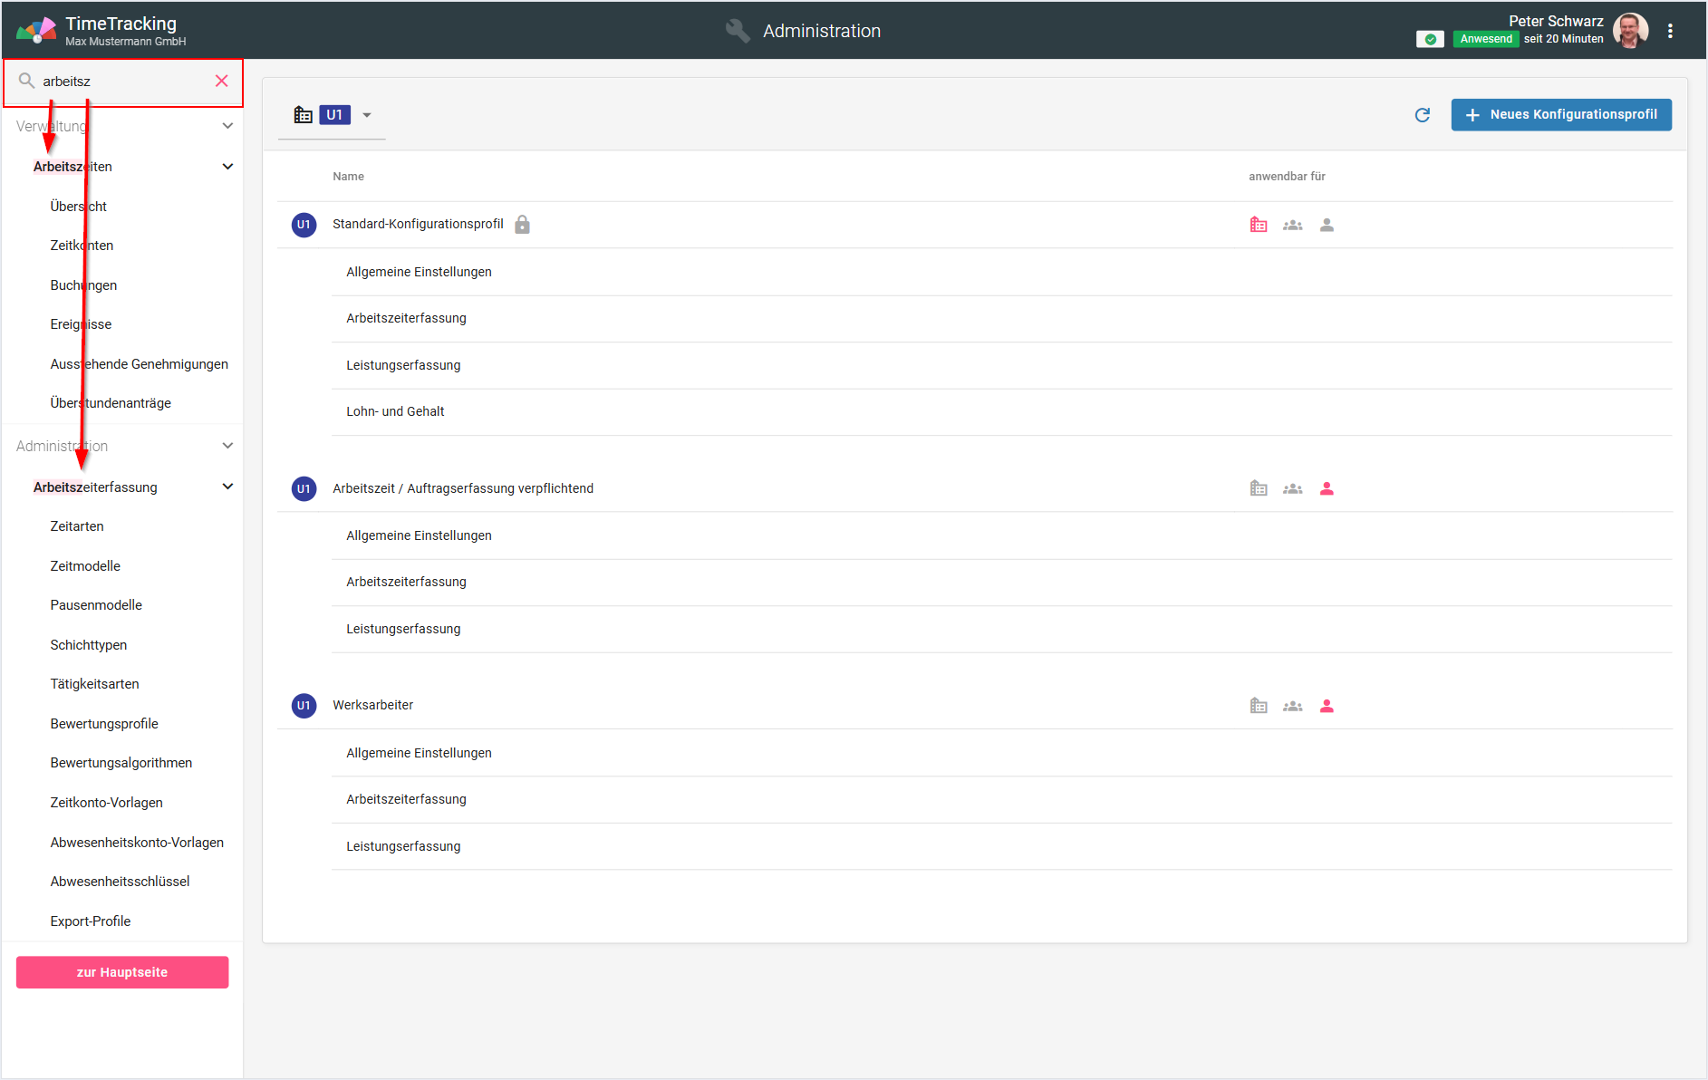Clear the search field with the red X
The image size is (1708, 1080).
(222, 81)
